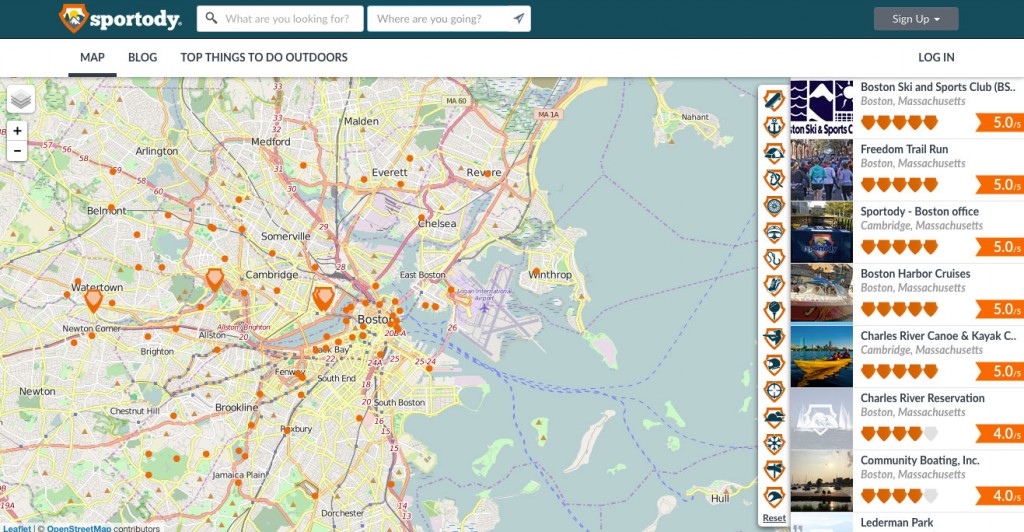Select the clouds filter icon
Screen dimensions: 1024x532
coord(774,418)
